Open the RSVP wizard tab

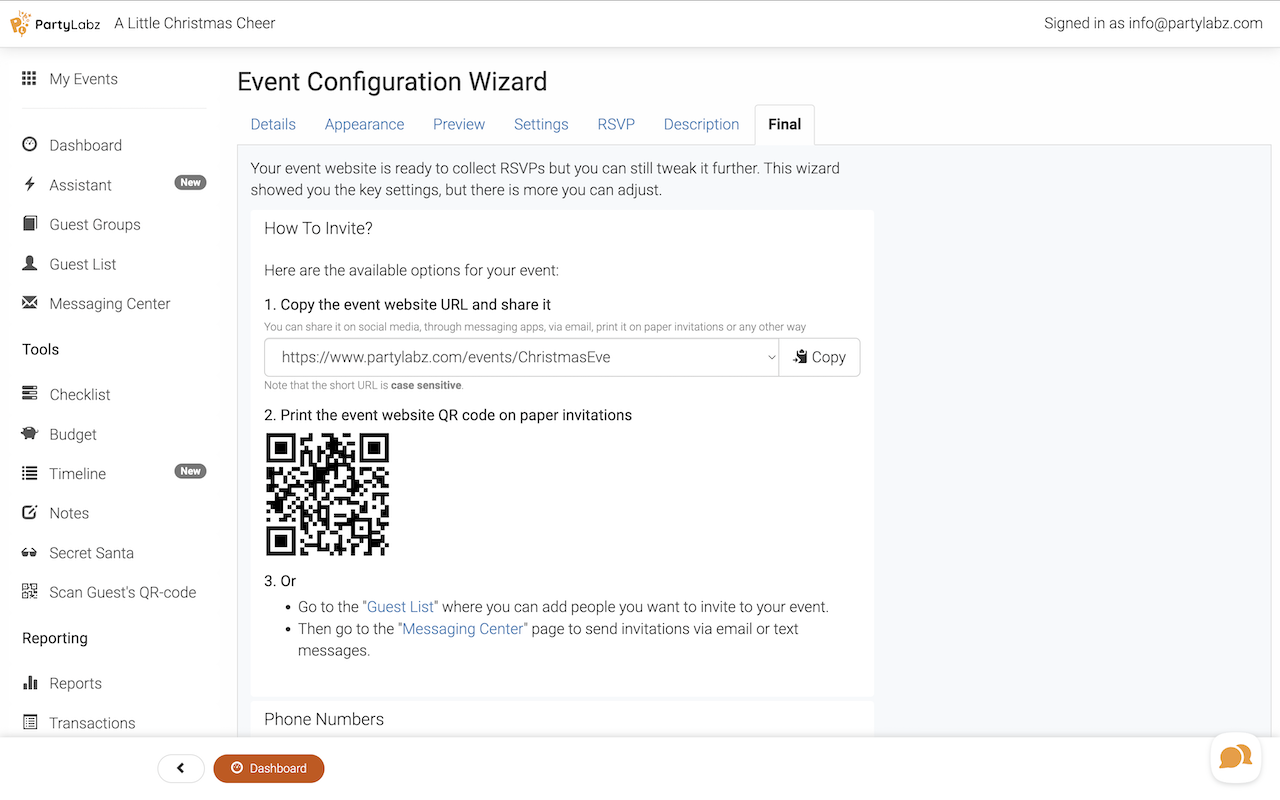[616, 124]
